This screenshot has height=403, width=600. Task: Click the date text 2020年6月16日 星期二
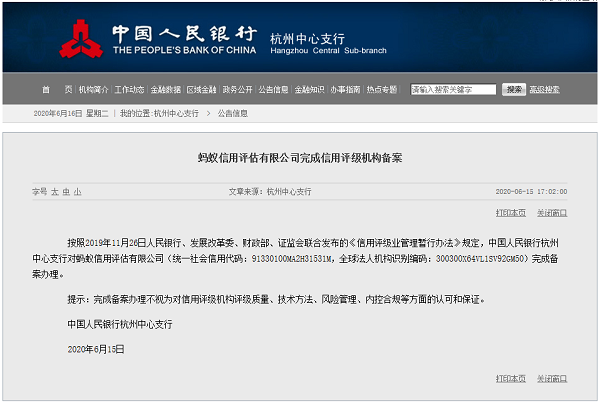71,113
